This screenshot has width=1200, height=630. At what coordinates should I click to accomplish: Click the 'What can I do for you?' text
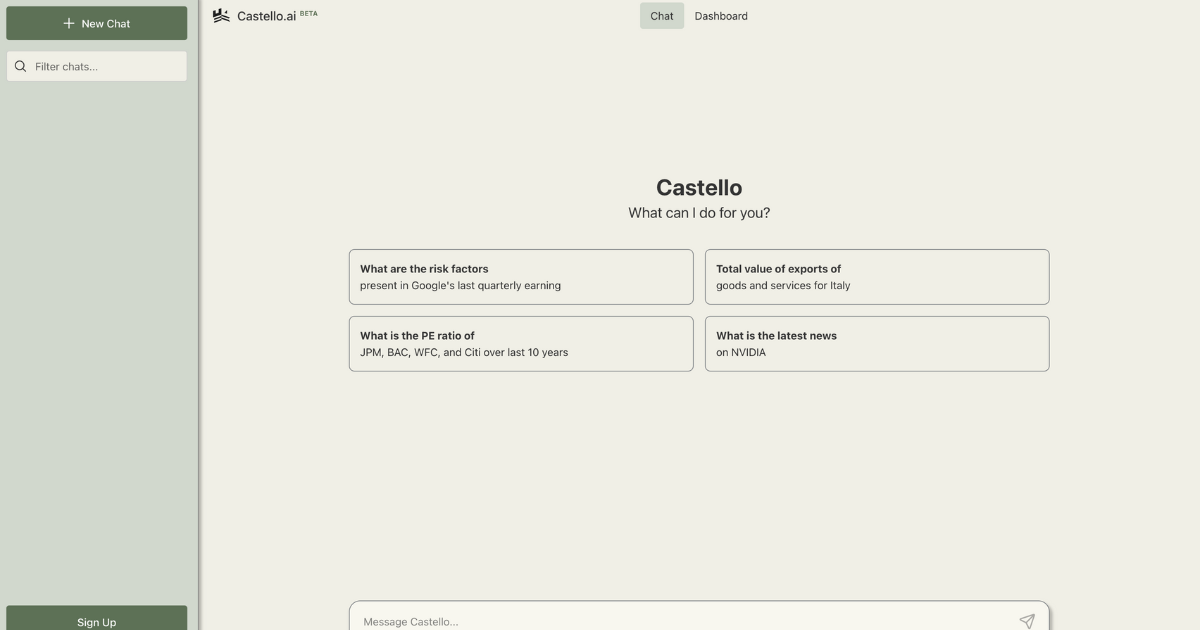pyautogui.click(x=699, y=213)
